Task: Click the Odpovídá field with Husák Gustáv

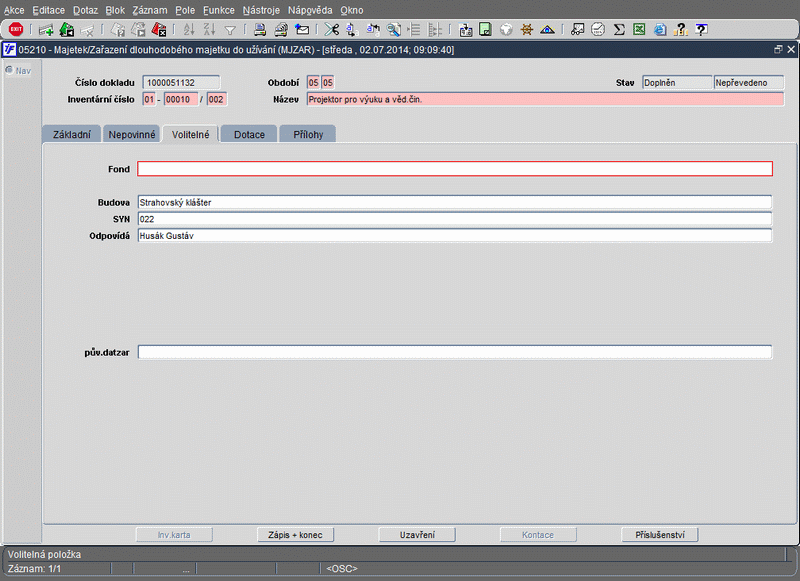Action: point(455,236)
